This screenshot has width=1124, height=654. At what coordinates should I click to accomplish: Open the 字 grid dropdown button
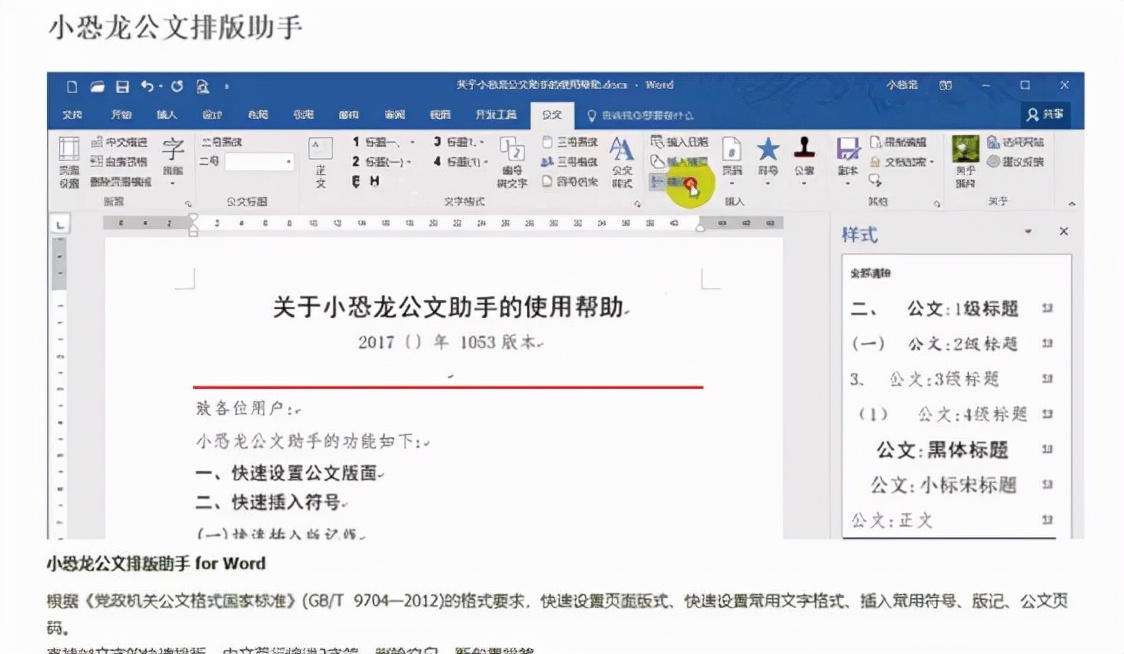[x=173, y=162]
